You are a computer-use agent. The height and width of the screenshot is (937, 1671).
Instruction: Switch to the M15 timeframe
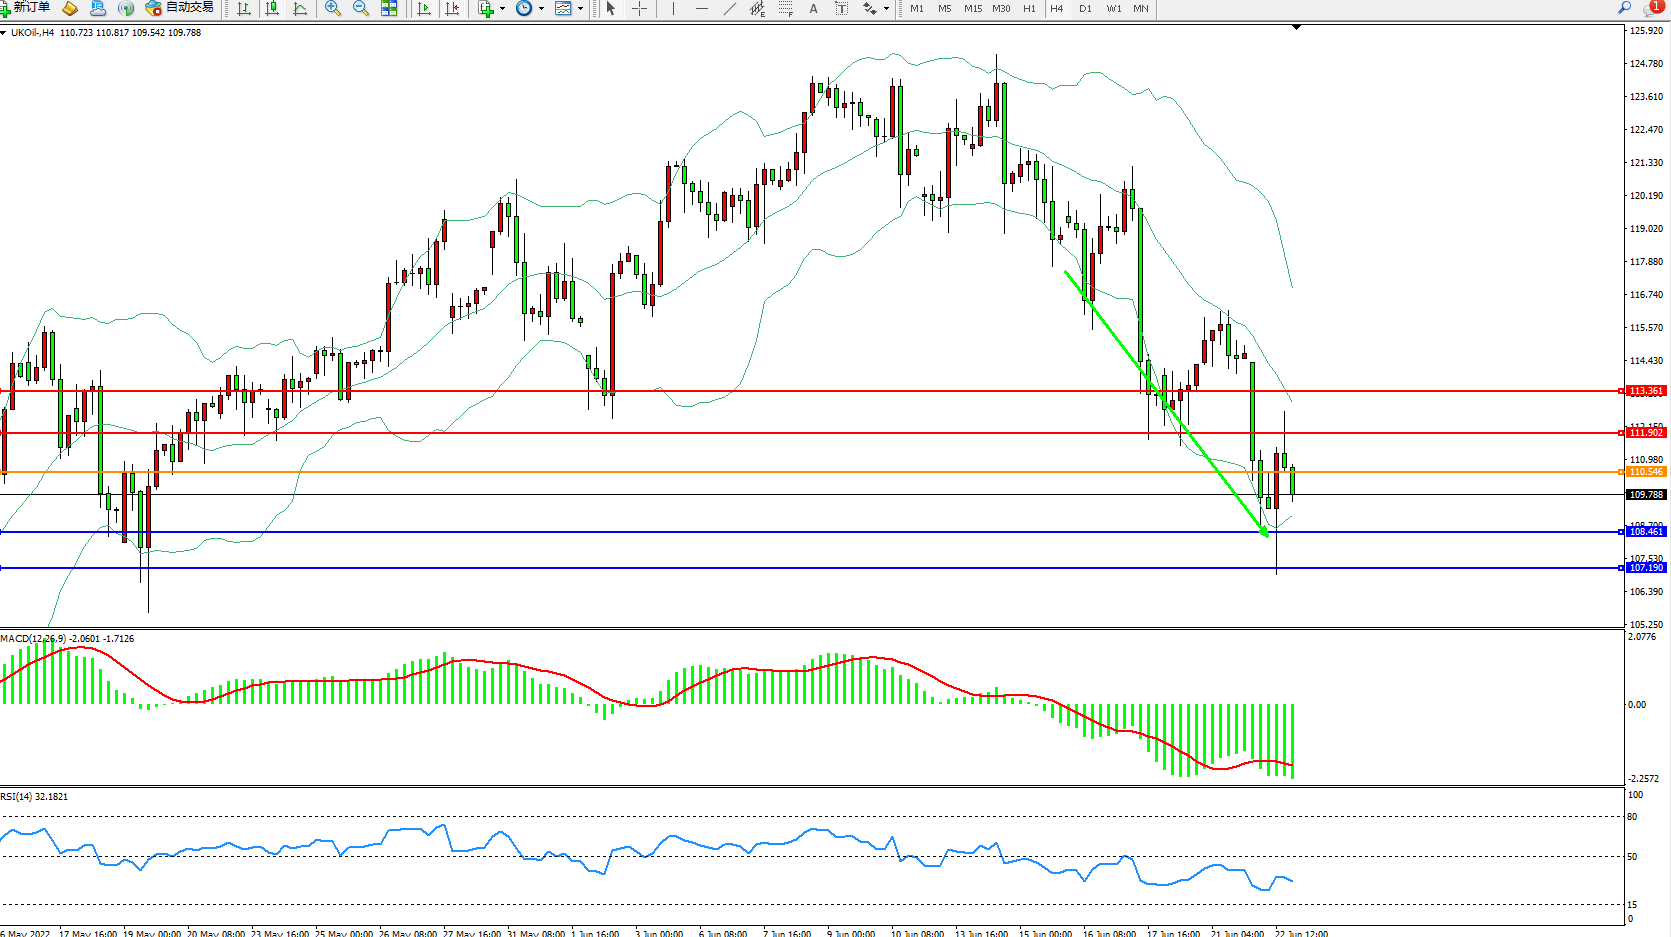pos(972,8)
